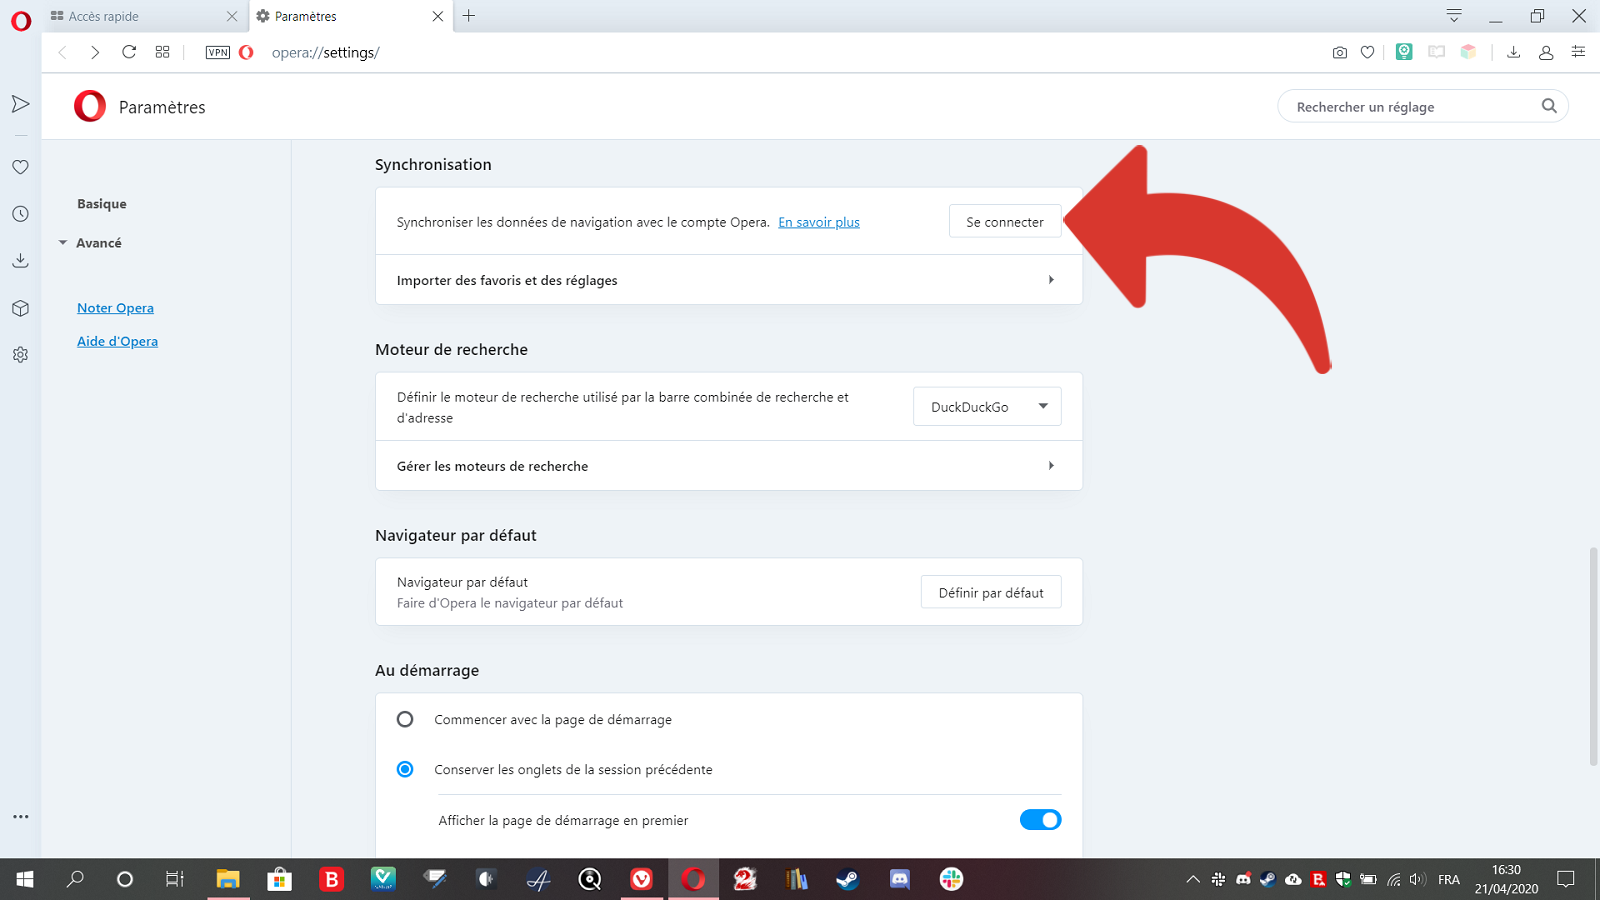Open Steam from the taskbar
The image size is (1600, 900).
coord(847,879)
